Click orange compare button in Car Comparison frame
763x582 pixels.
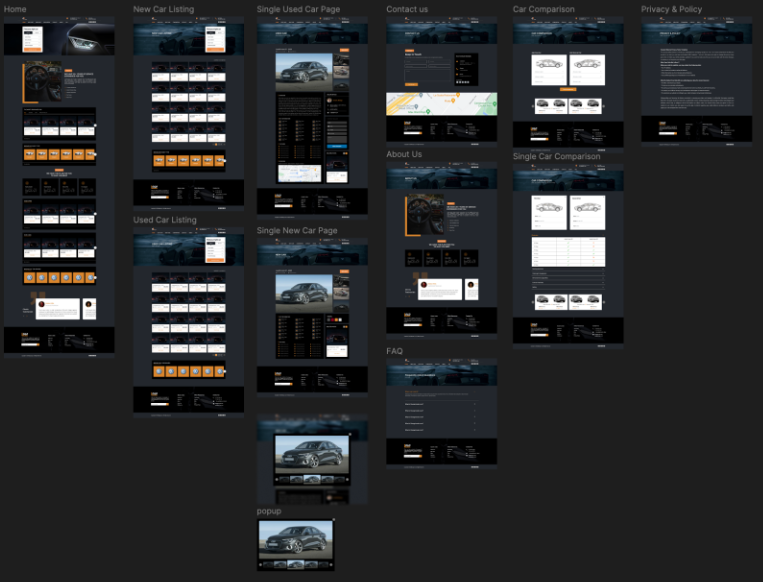567,89
